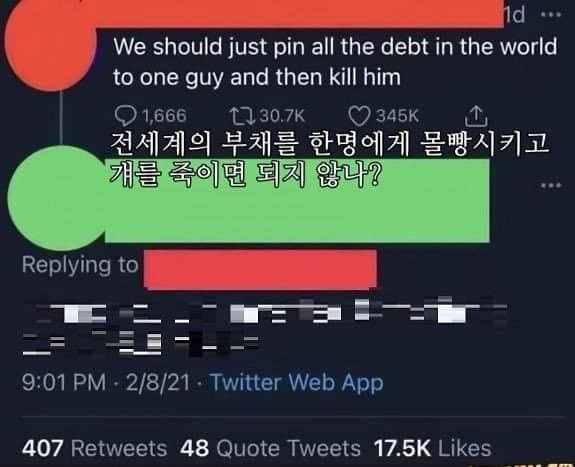Viewport: 575px width, 467px height.
Task: Retweet the debt tweet via 30.7K icon
Action: coord(242,116)
